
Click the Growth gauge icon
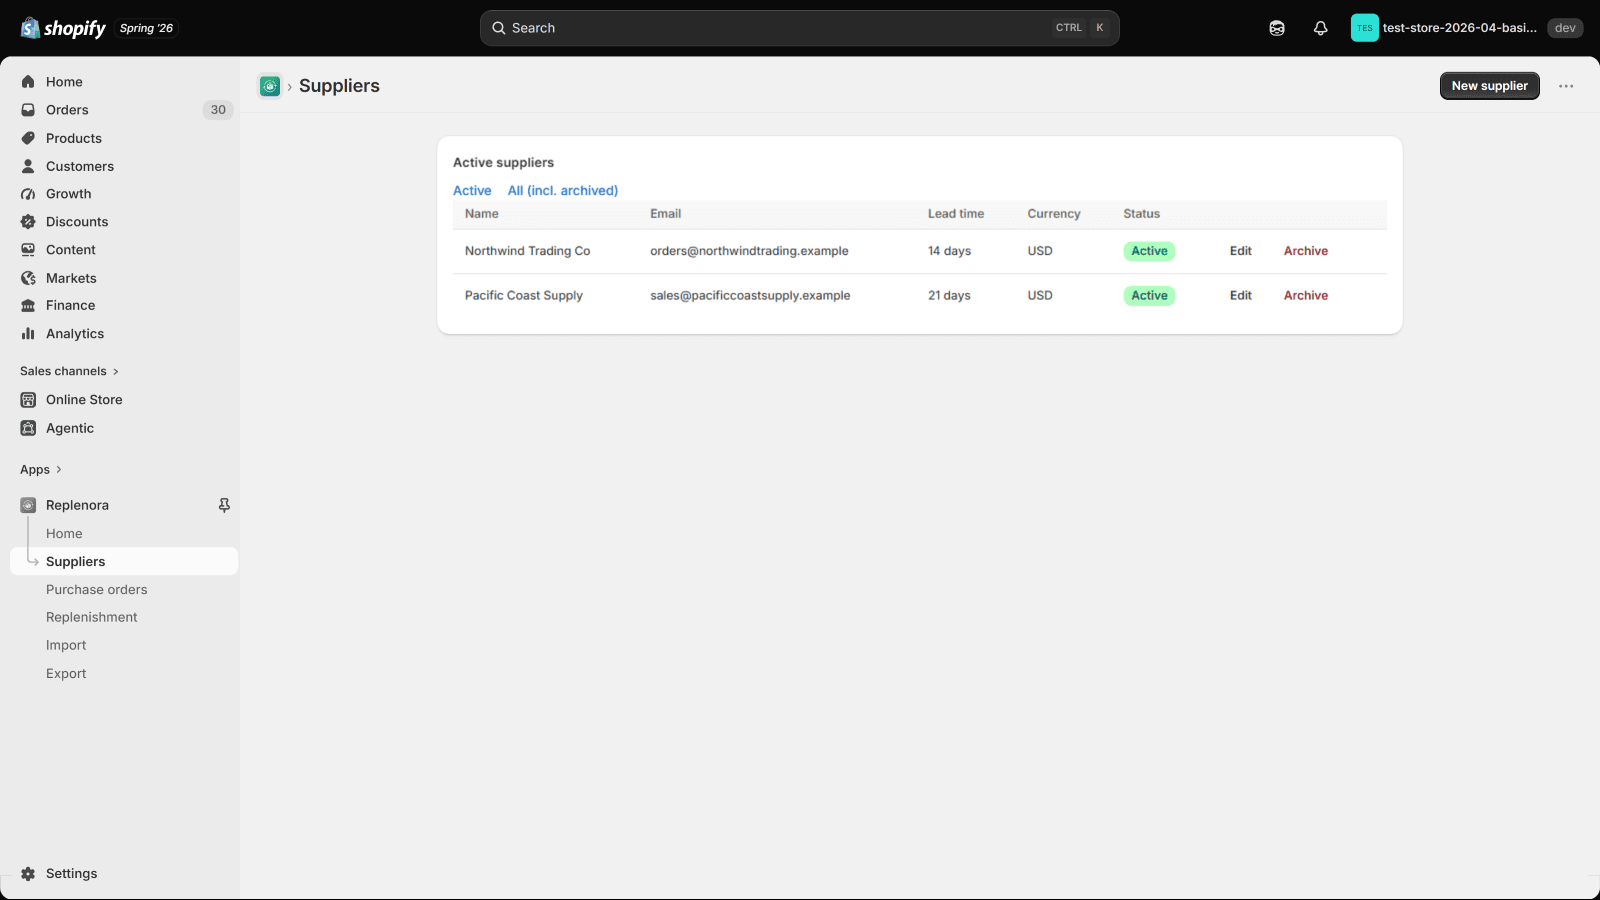28,194
